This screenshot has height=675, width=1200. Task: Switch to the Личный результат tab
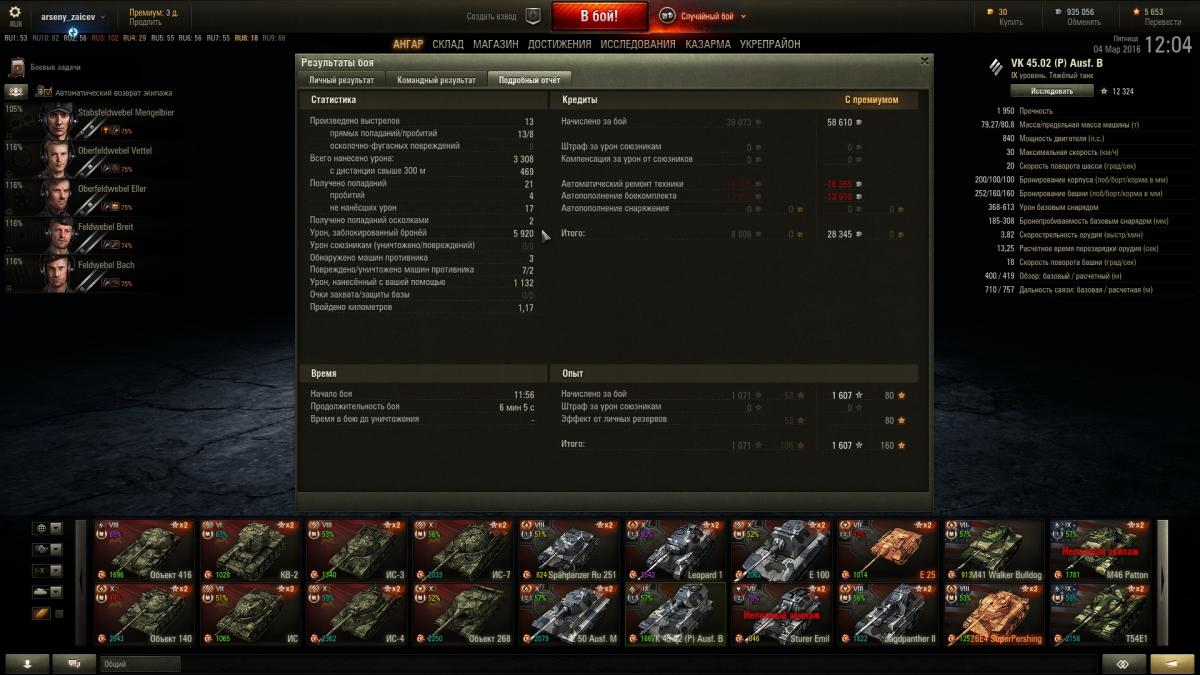tap(341, 79)
